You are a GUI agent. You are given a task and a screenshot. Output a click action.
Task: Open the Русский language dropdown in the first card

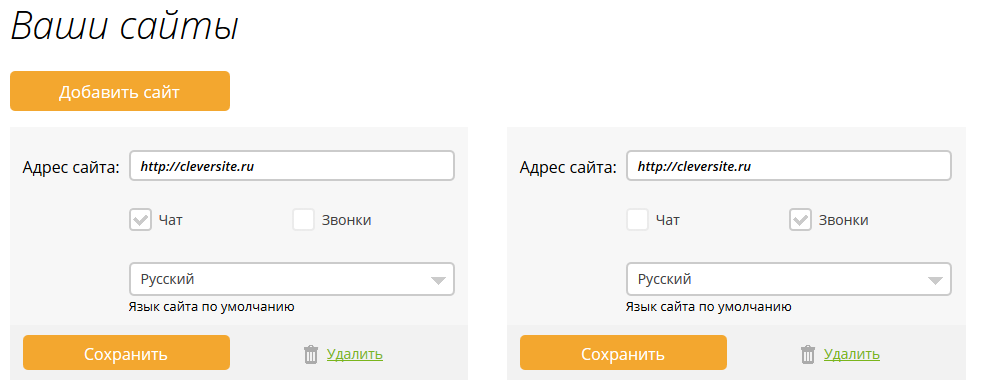click(292, 279)
